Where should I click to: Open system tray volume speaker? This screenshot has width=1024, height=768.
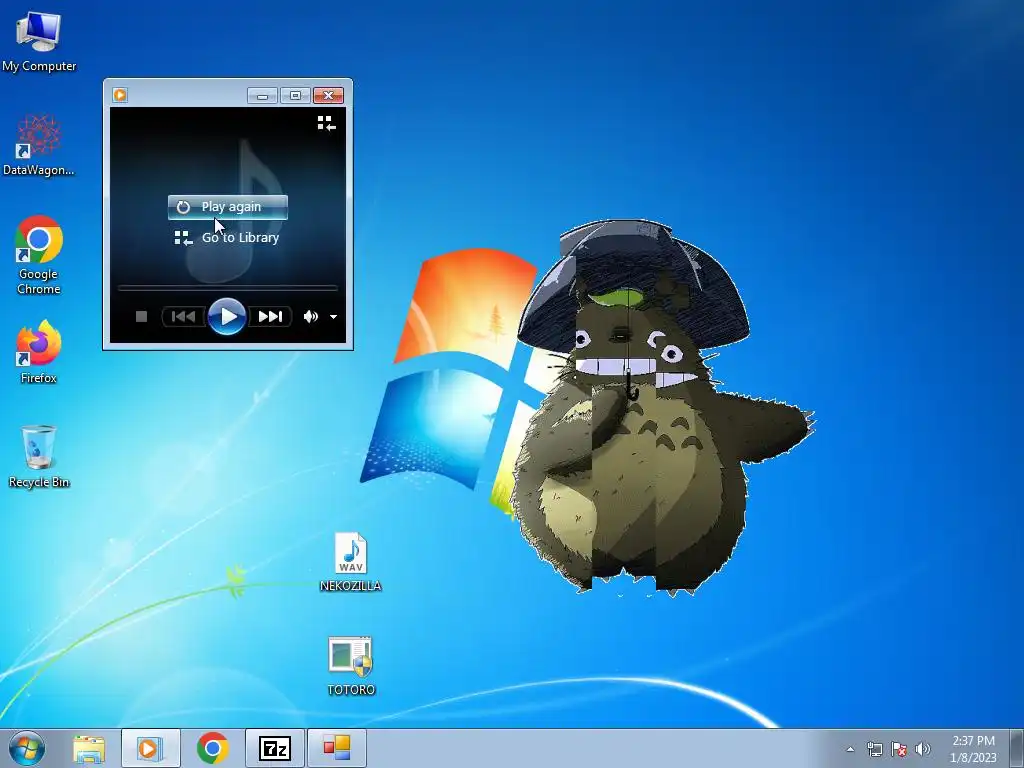[x=922, y=749]
